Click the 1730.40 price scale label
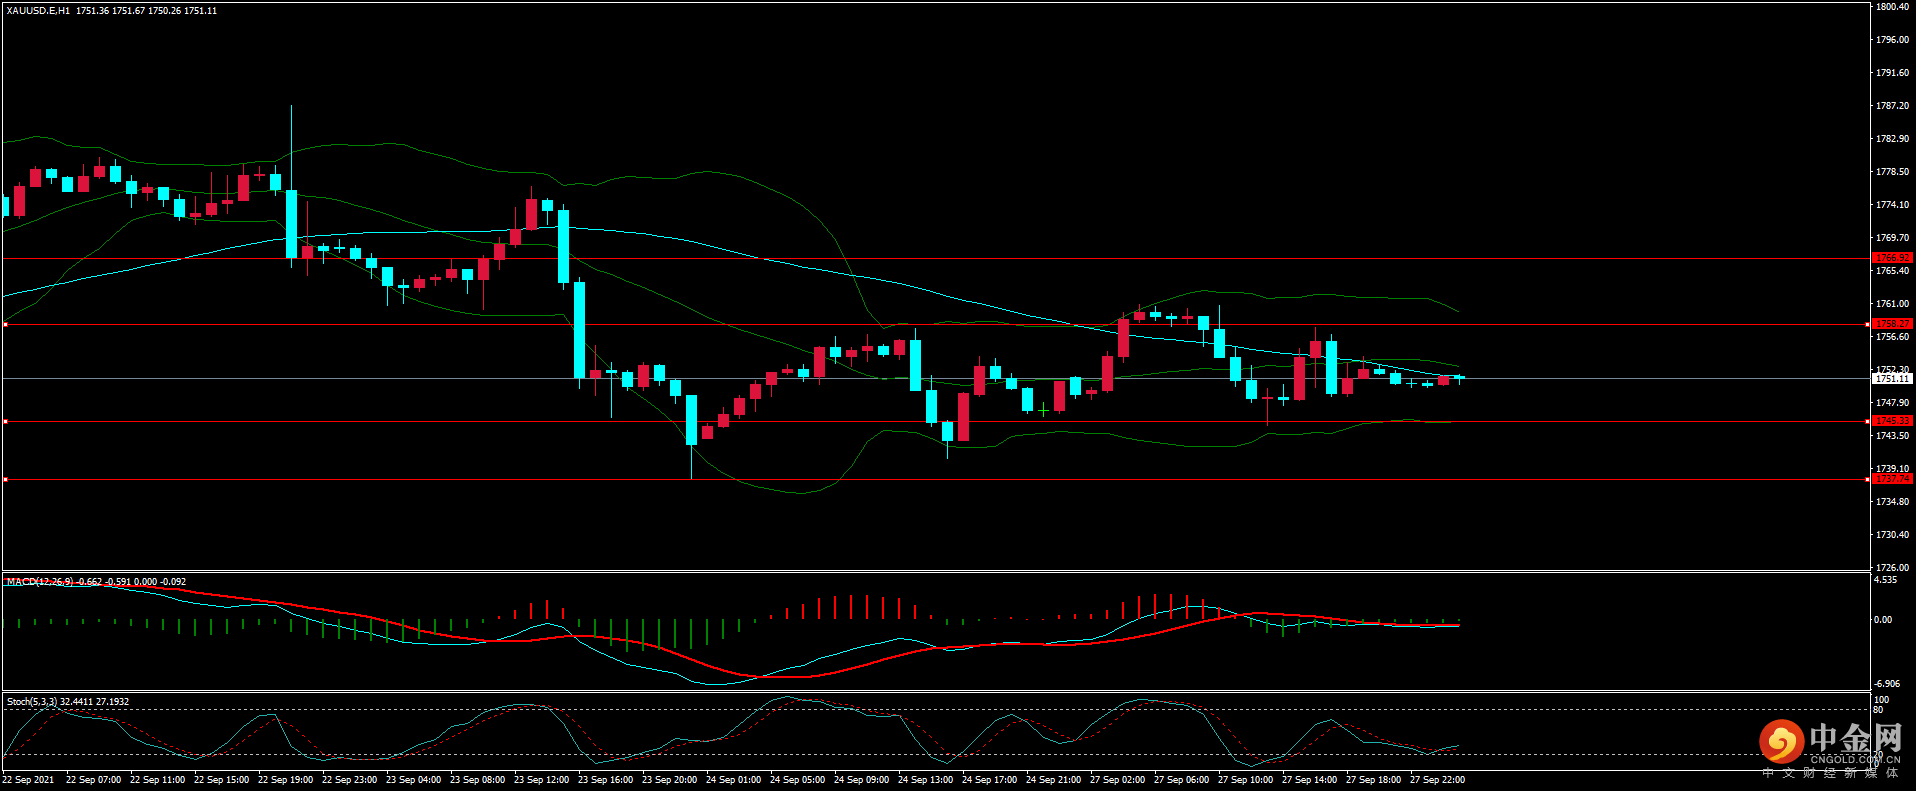This screenshot has height=791, width=1916. coord(1892,535)
